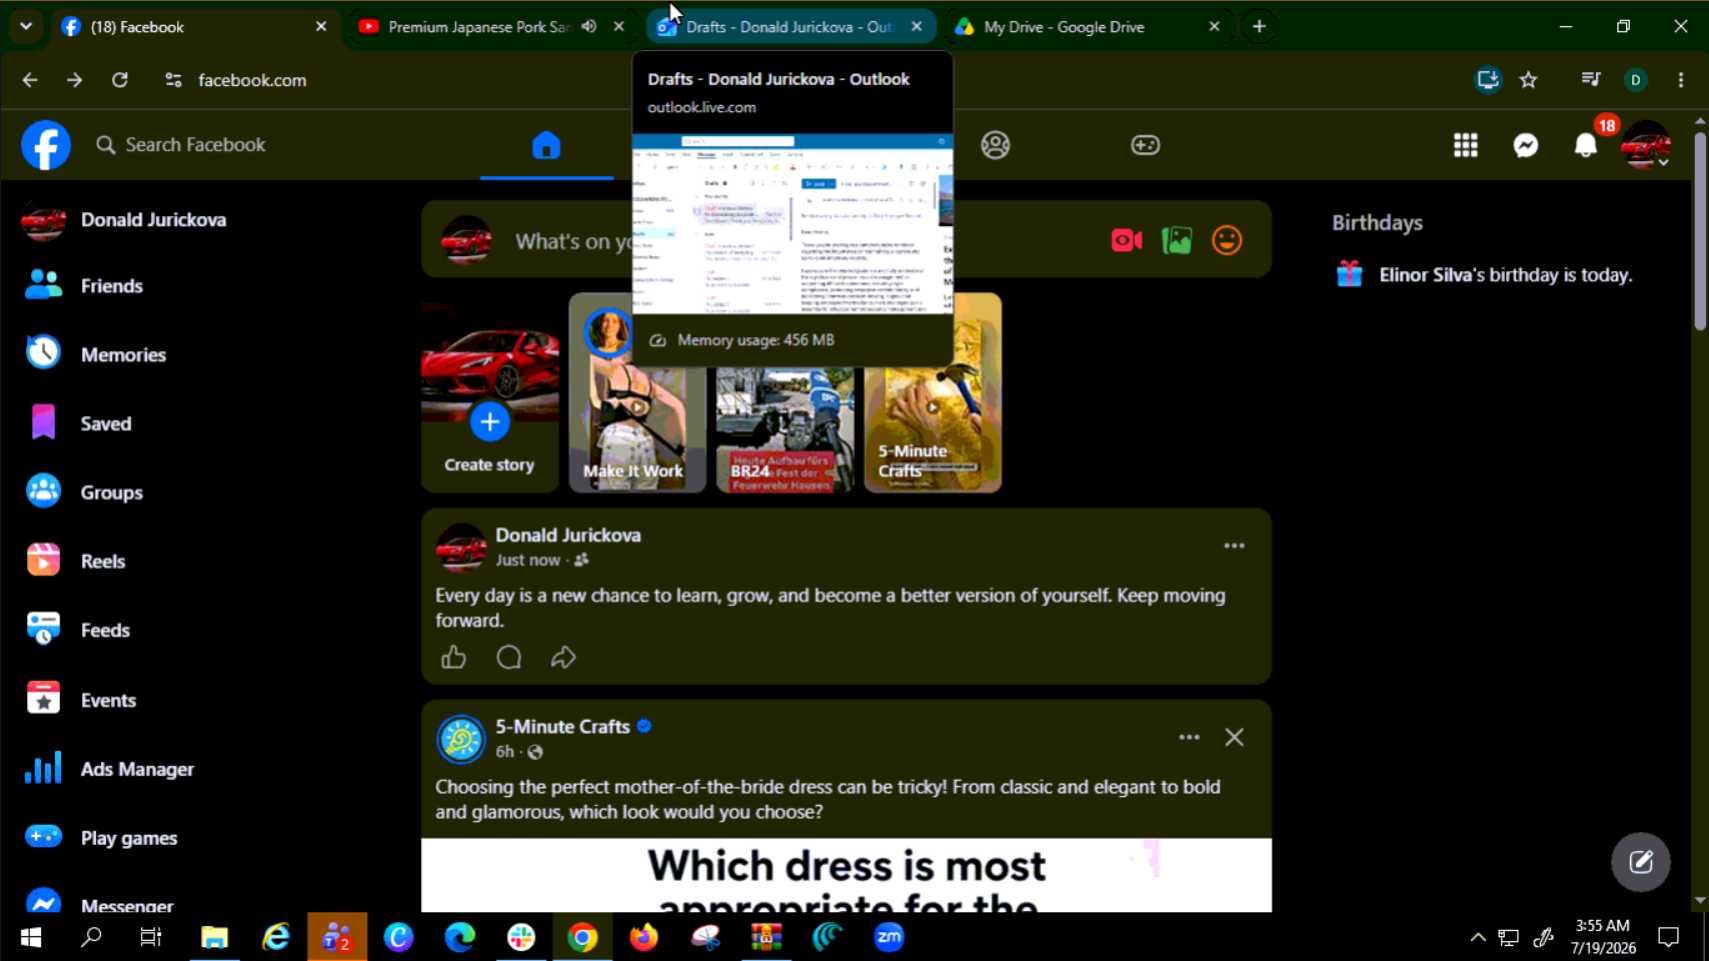Screen dimensions: 1709x961
Task: Hide the 5-Minute Crafts post
Action: [x=1234, y=738]
